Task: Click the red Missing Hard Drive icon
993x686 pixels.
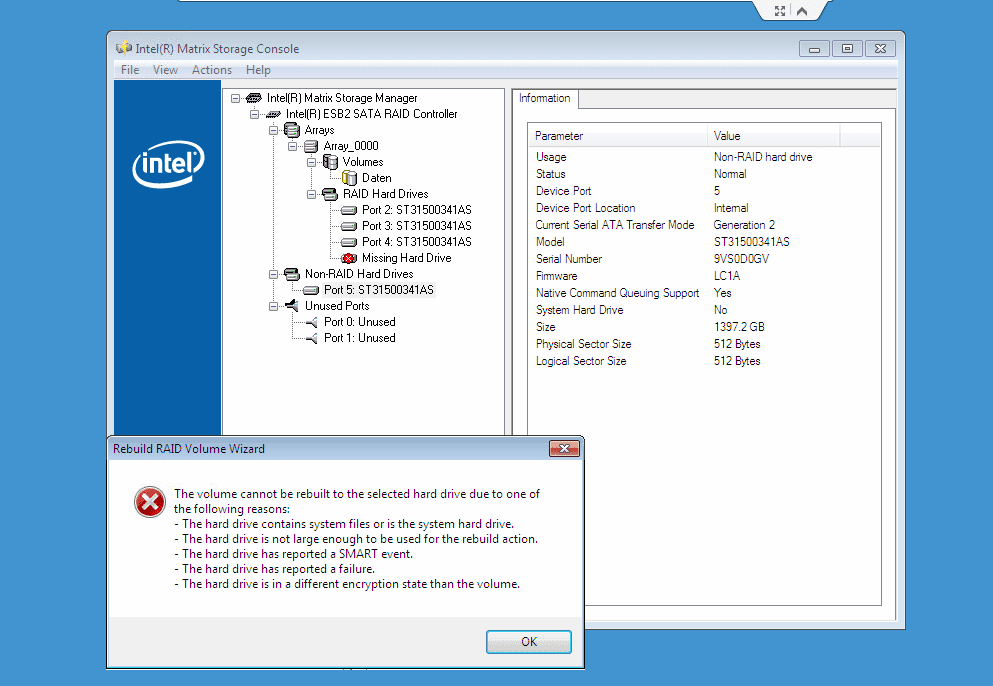Action: [x=349, y=258]
